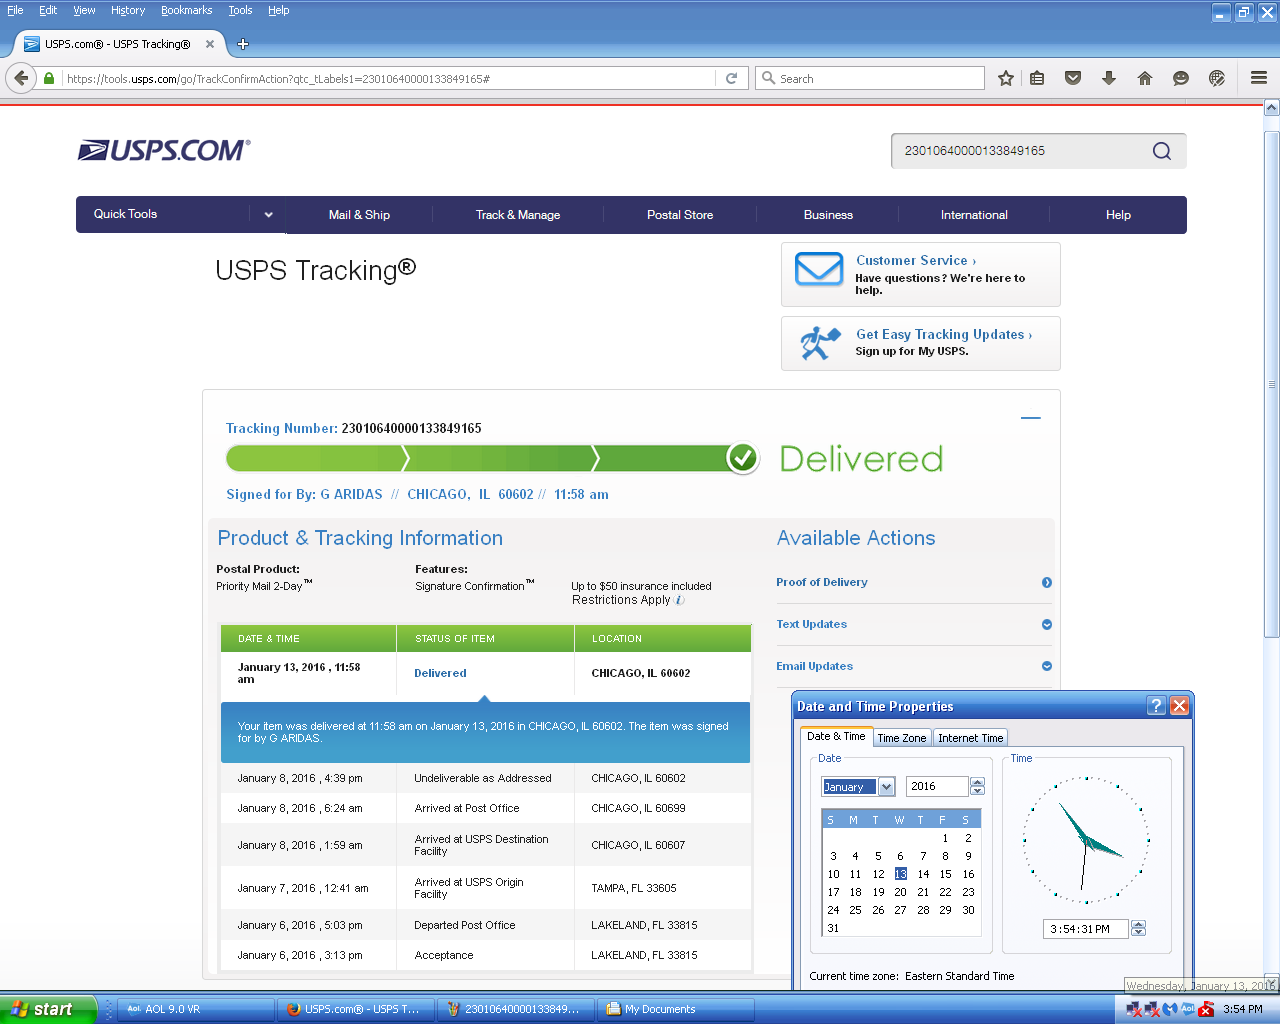Expand the Text Updates action
Image resolution: width=1280 pixels, height=1024 pixels.
1047,624
